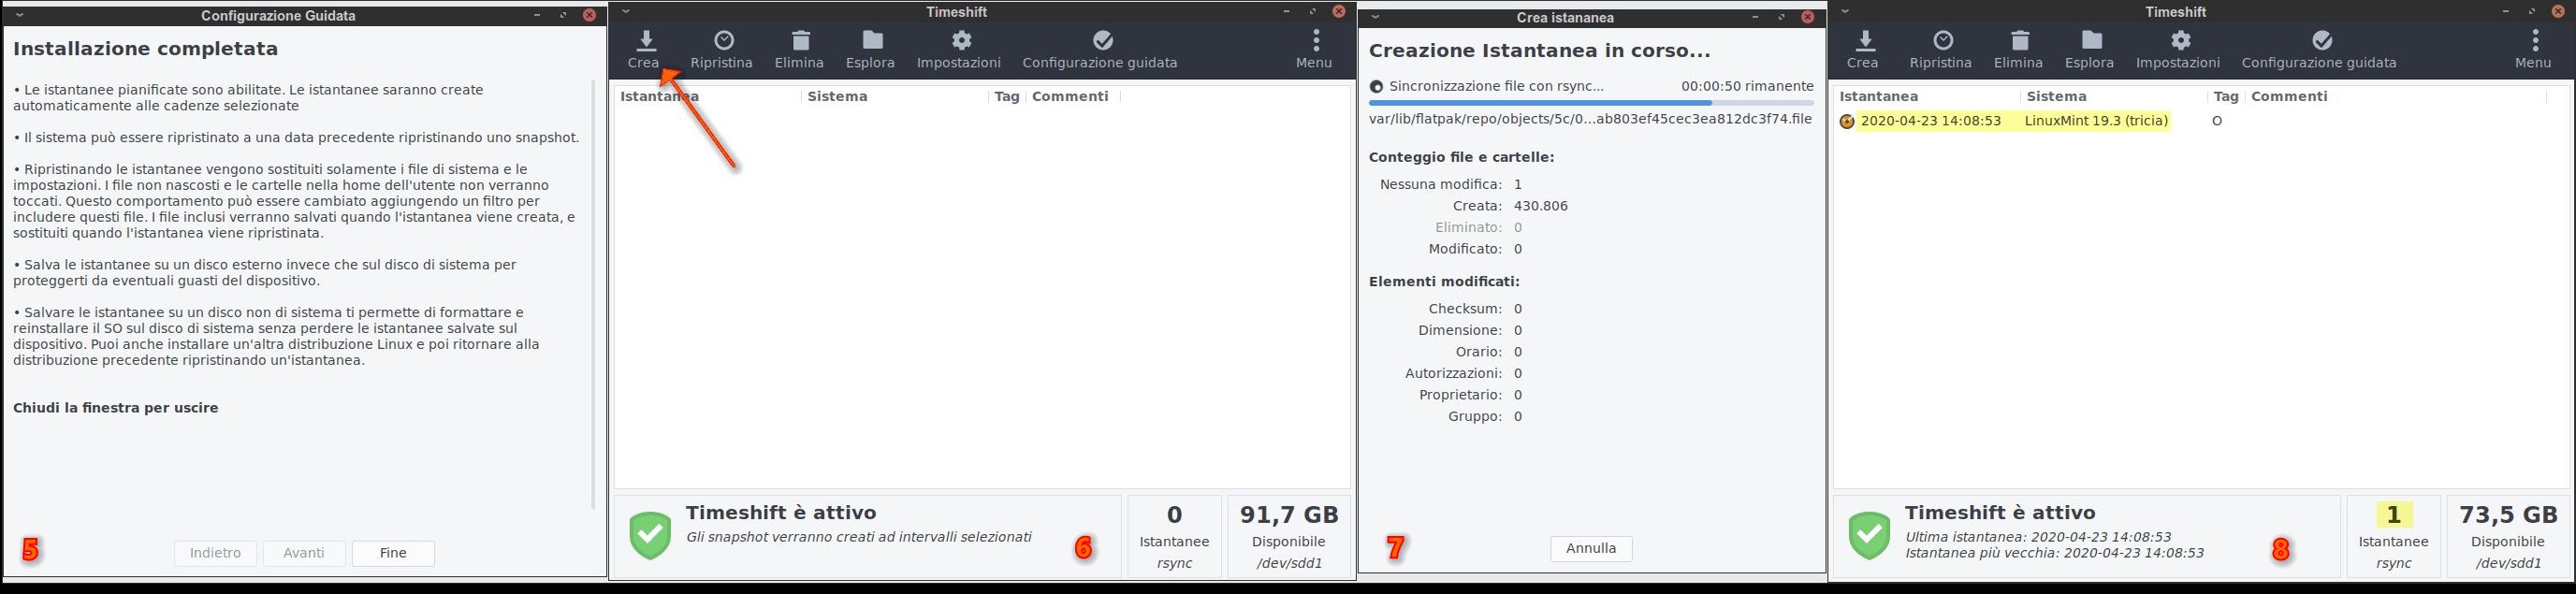
Task: Click the file path var/lib/flatpak/repo/objects text
Action: pyautogui.click(x=1590, y=119)
